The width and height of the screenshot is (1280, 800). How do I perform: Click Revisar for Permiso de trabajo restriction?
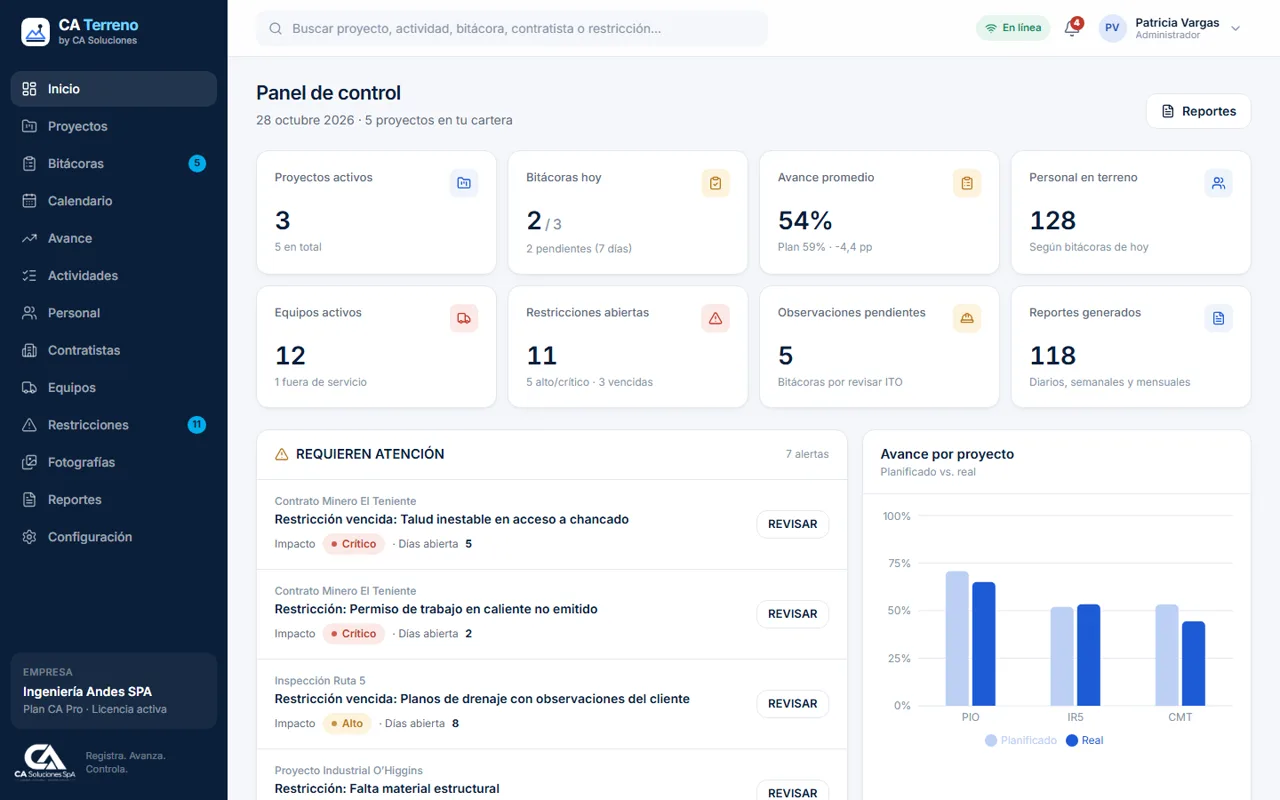coord(792,614)
